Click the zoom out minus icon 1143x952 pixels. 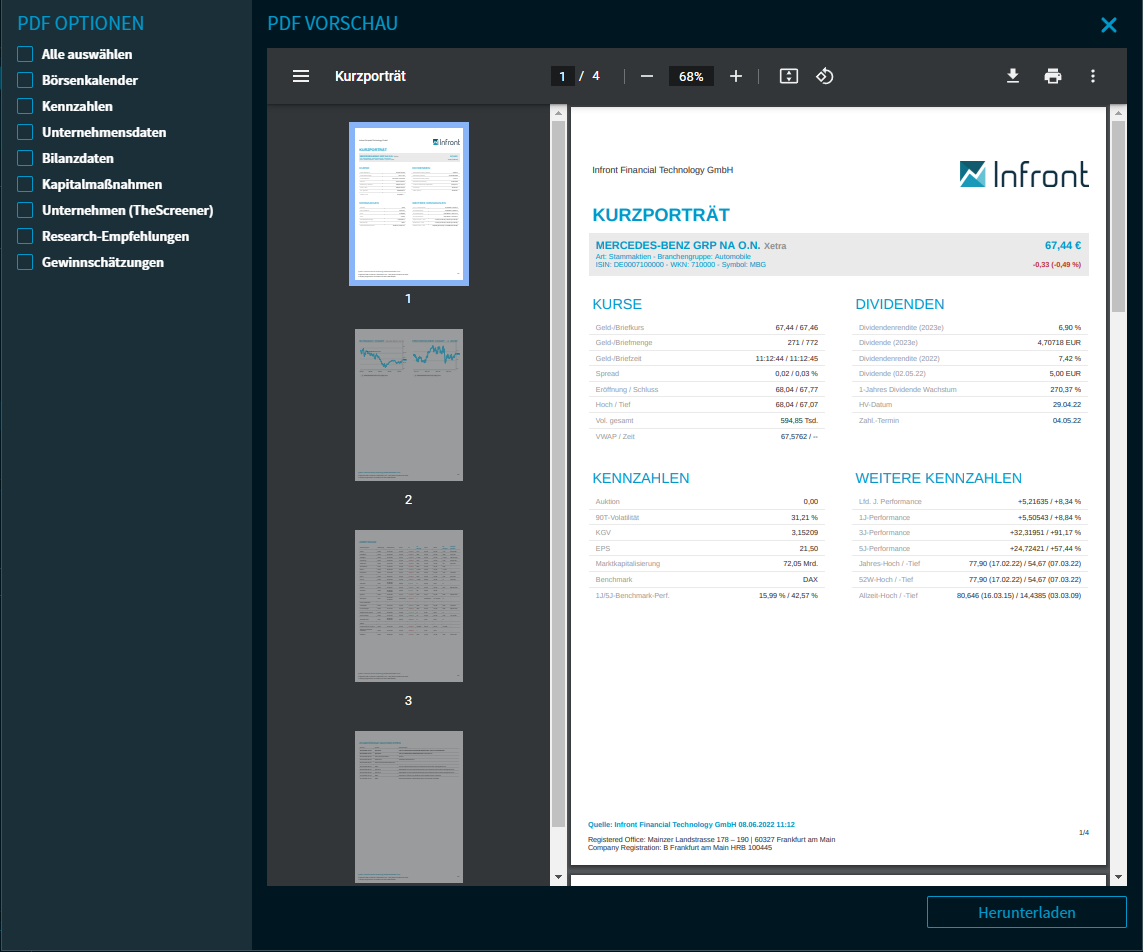(647, 76)
